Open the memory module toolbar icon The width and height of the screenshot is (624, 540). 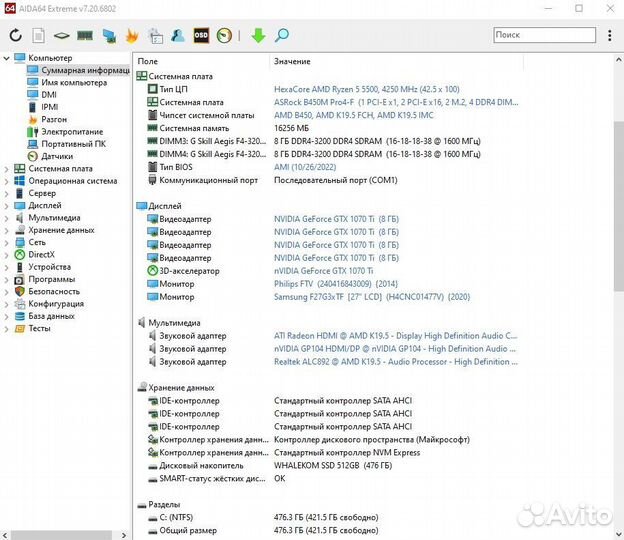[85, 36]
